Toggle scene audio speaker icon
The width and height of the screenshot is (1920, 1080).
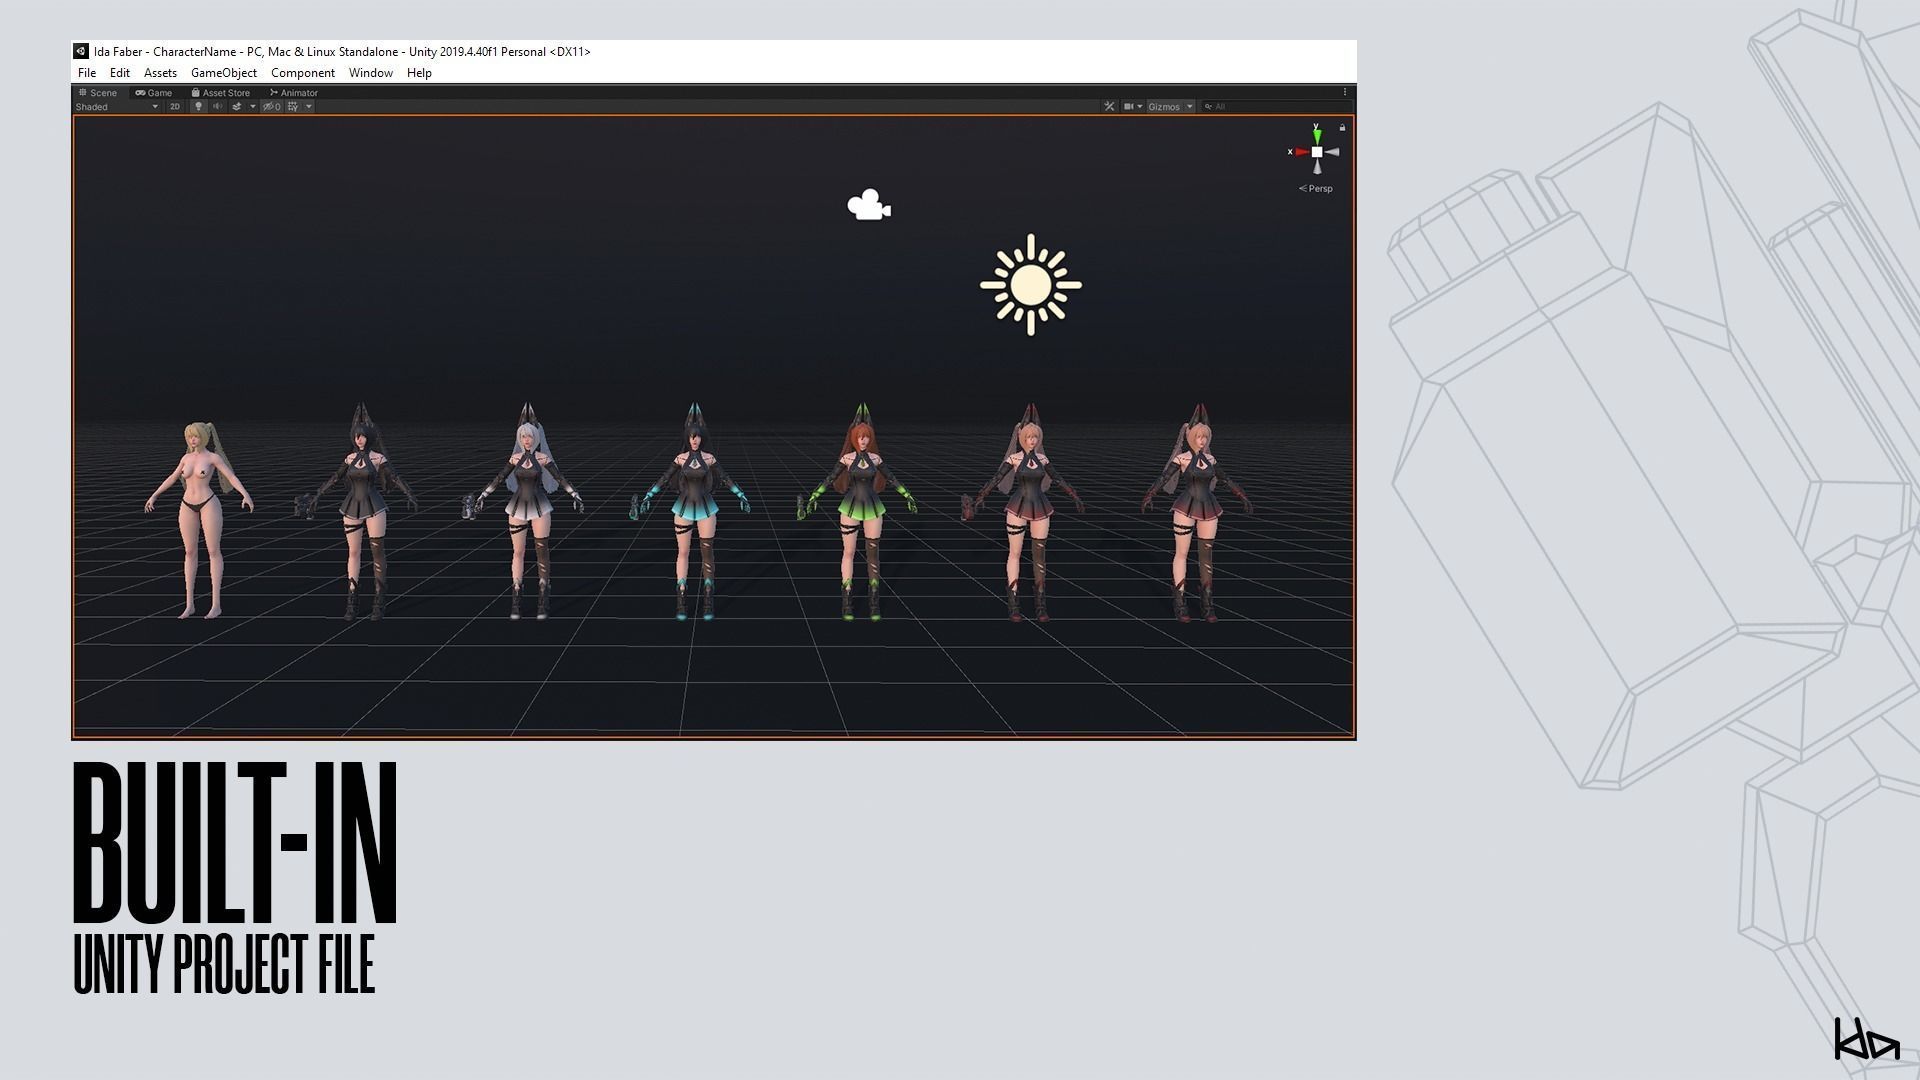[x=217, y=106]
